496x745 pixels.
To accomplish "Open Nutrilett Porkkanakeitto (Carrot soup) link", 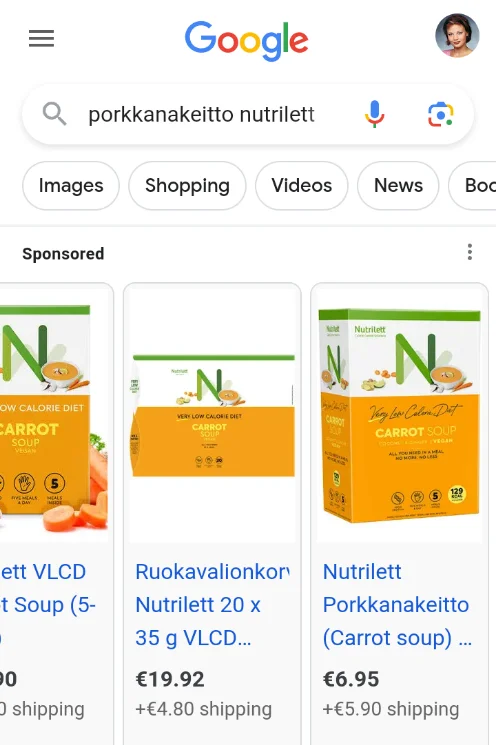I will [x=398, y=605].
